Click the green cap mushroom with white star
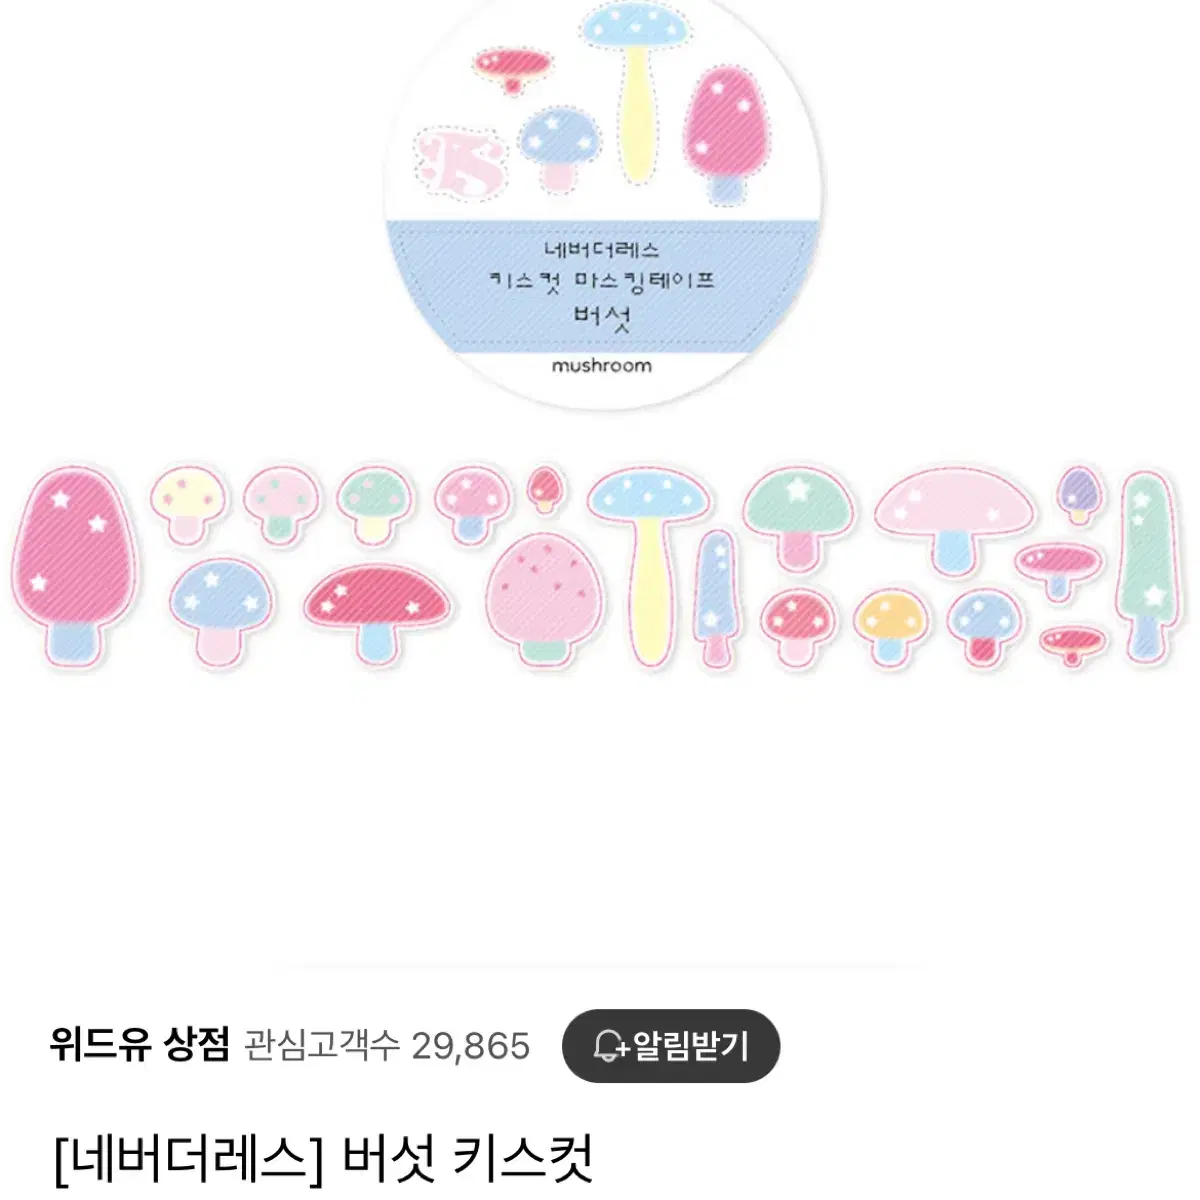The image size is (1200, 1200). (798, 518)
